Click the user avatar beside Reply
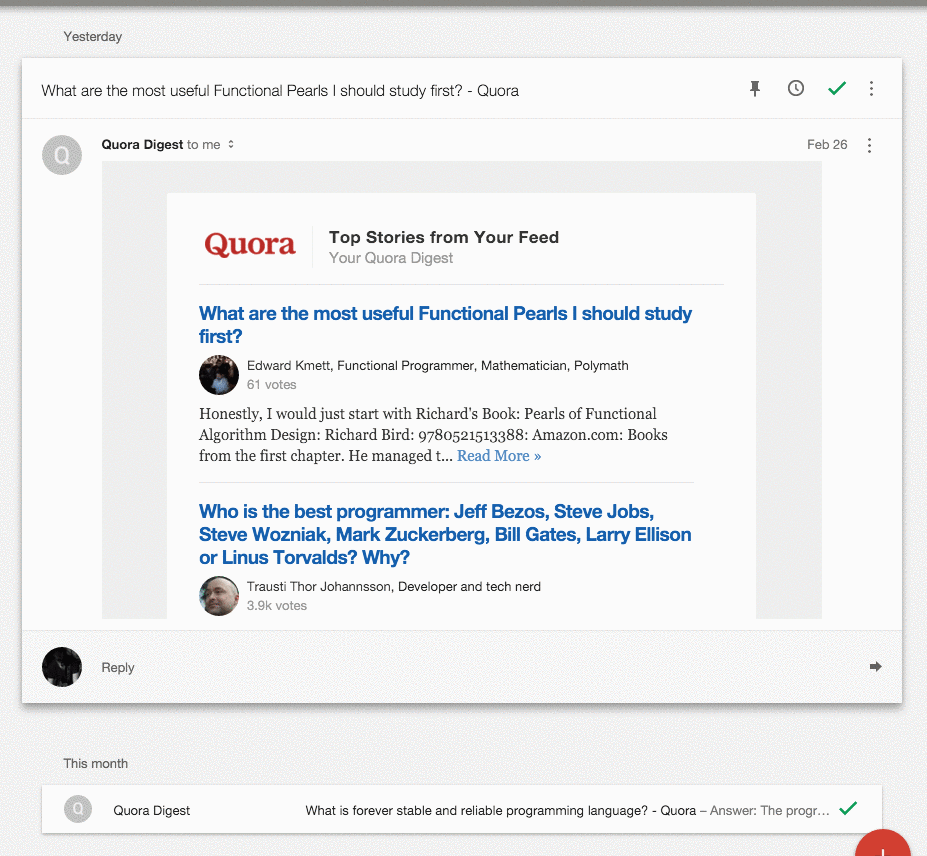The image size is (927, 856). (x=62, y=667)
